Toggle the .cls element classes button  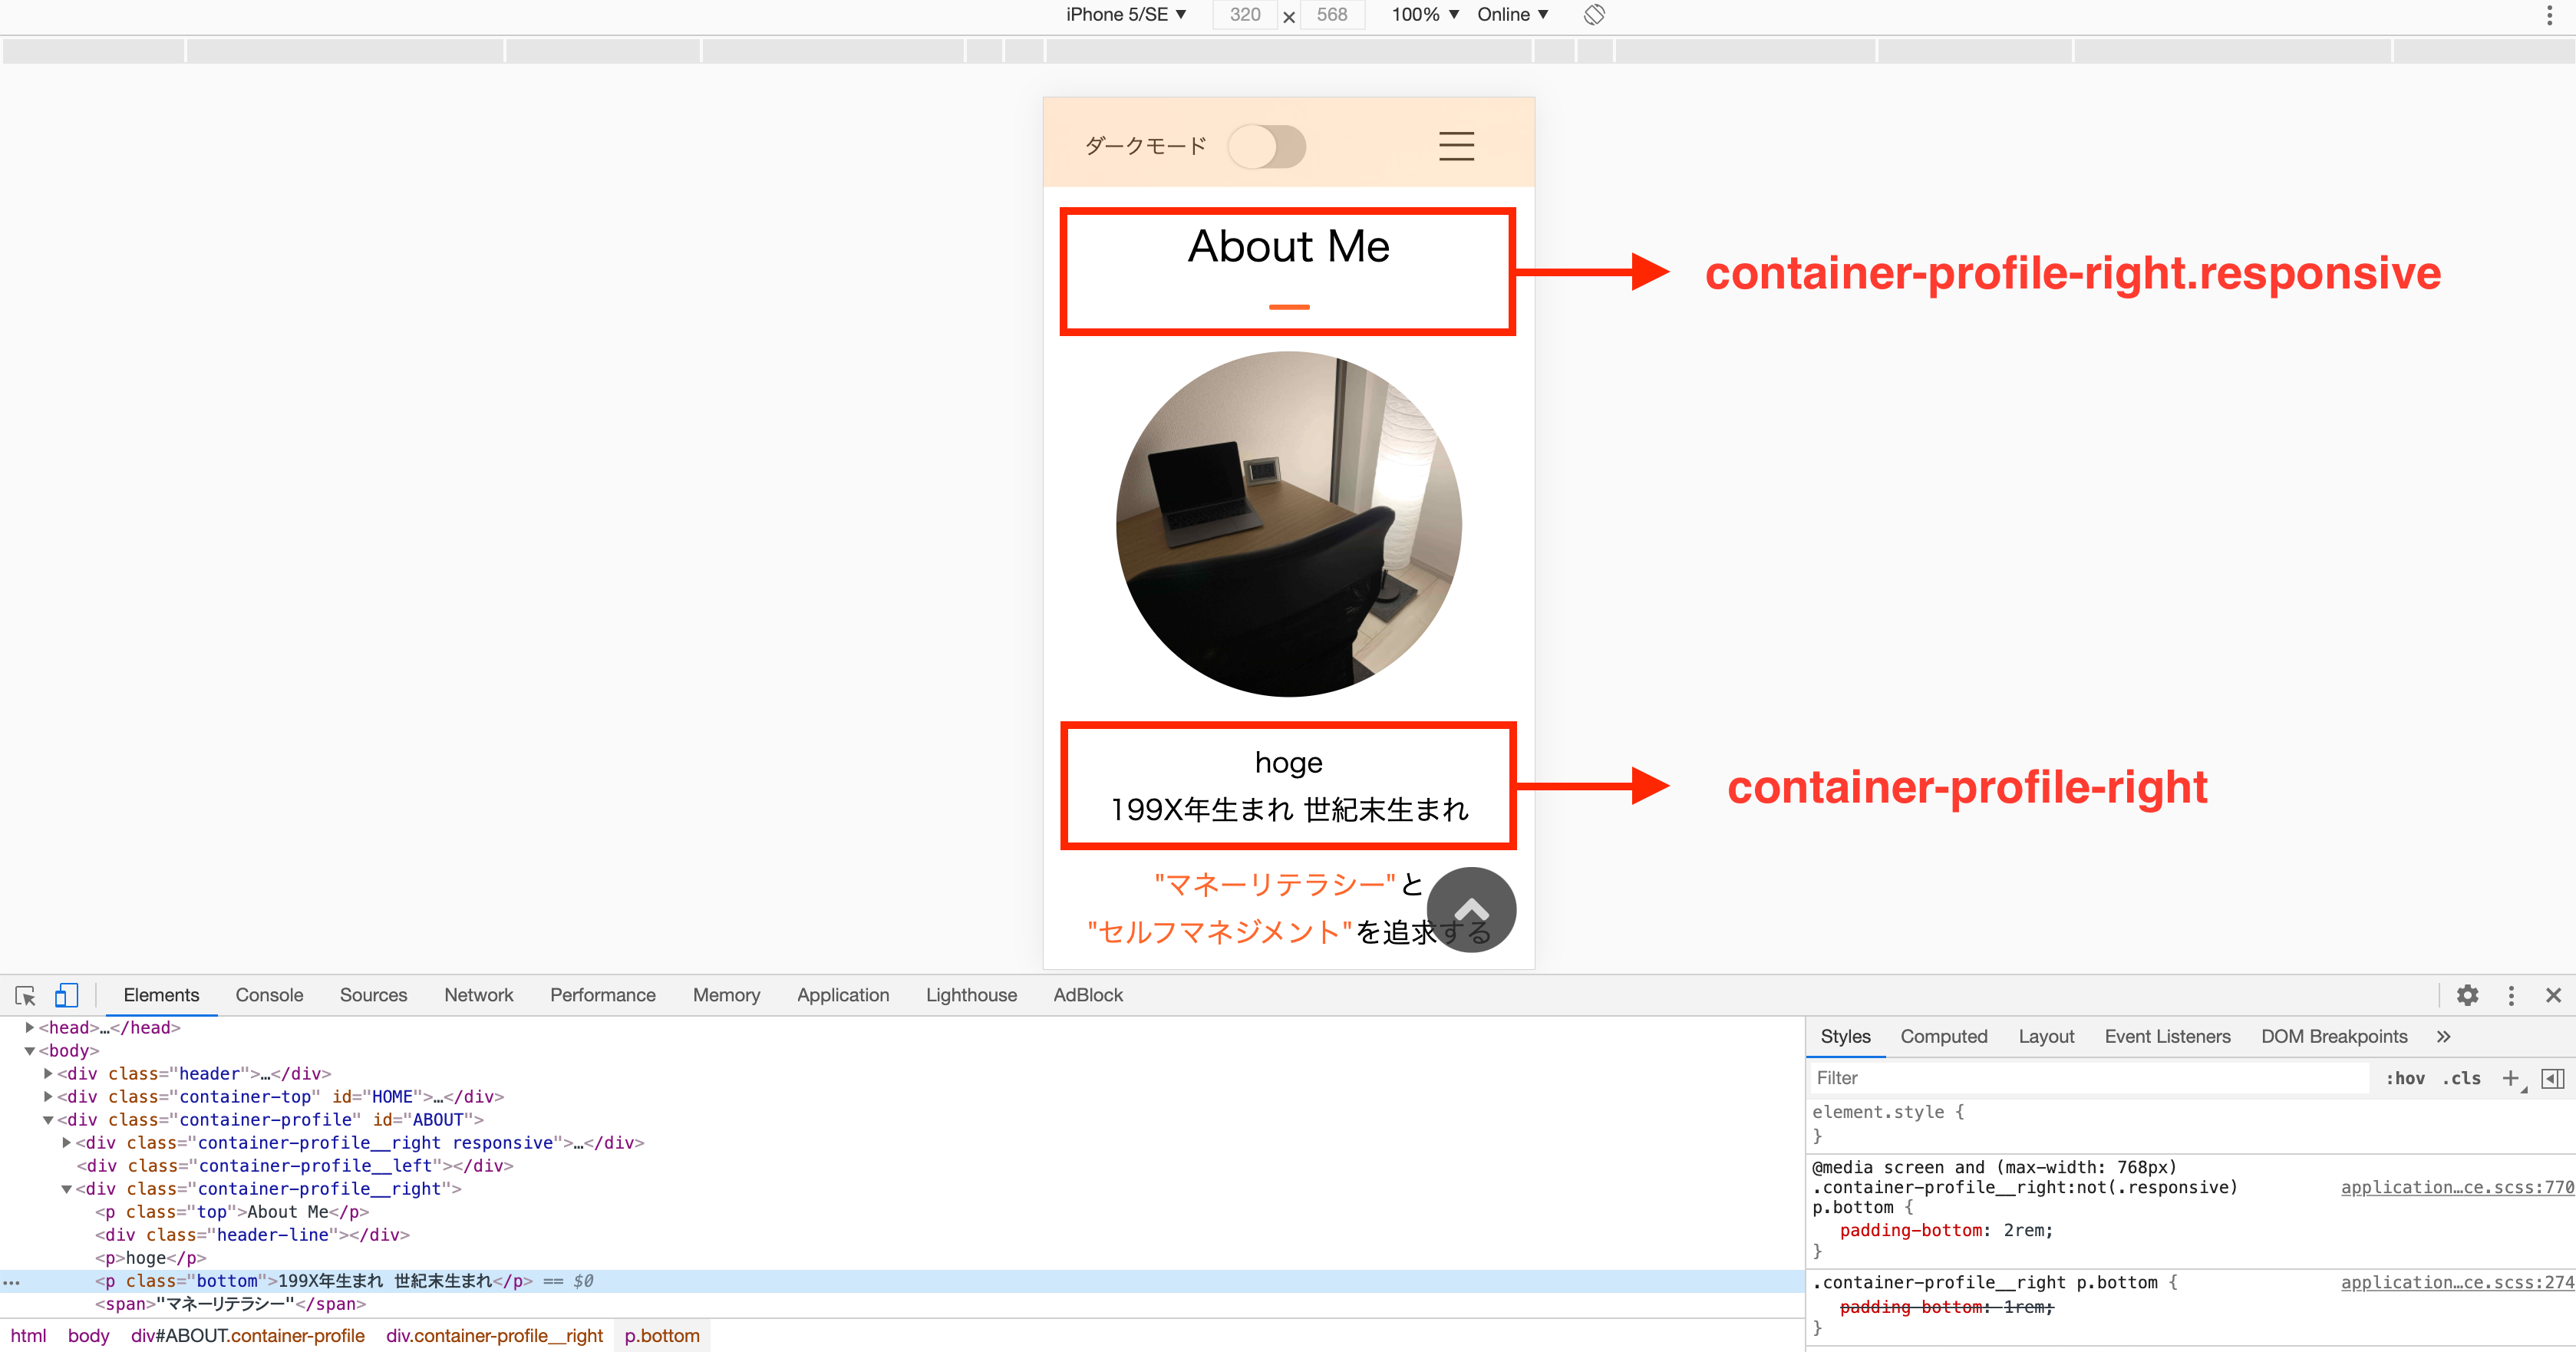point(2461,1078)
